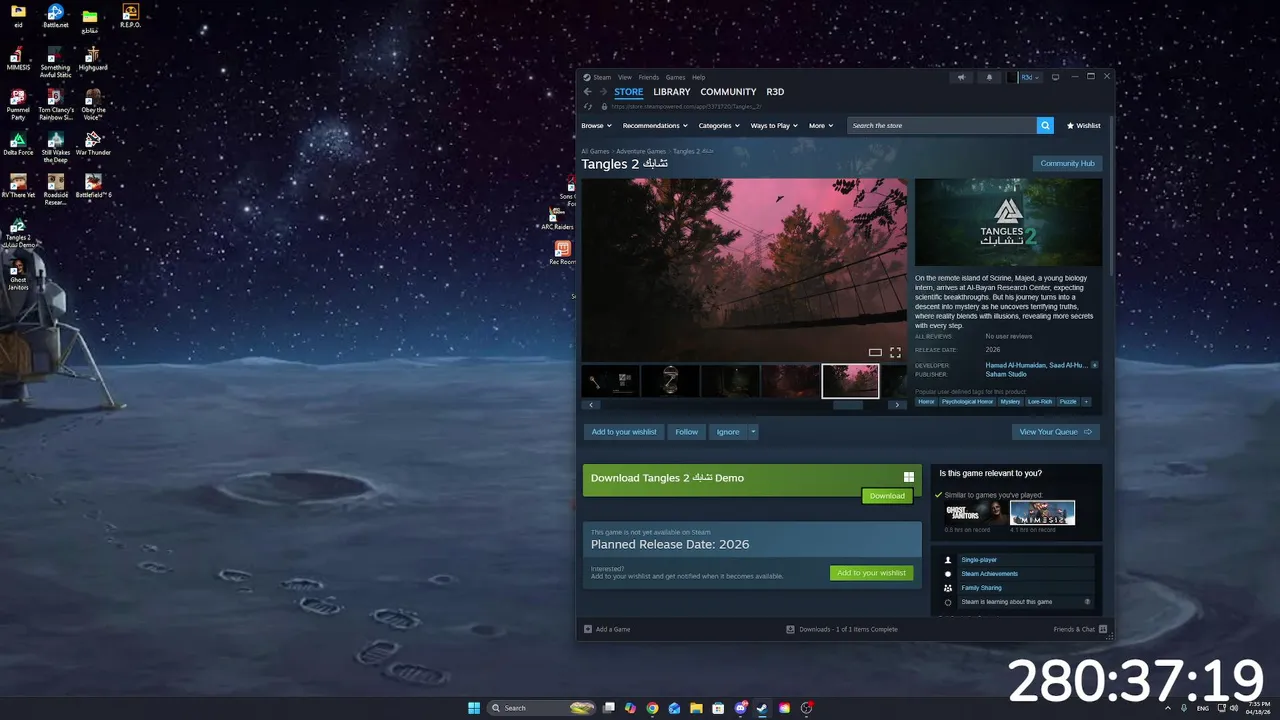Expand the Recommendations dropdown
The image size is (1280, 720).
[x=655, y=126]
